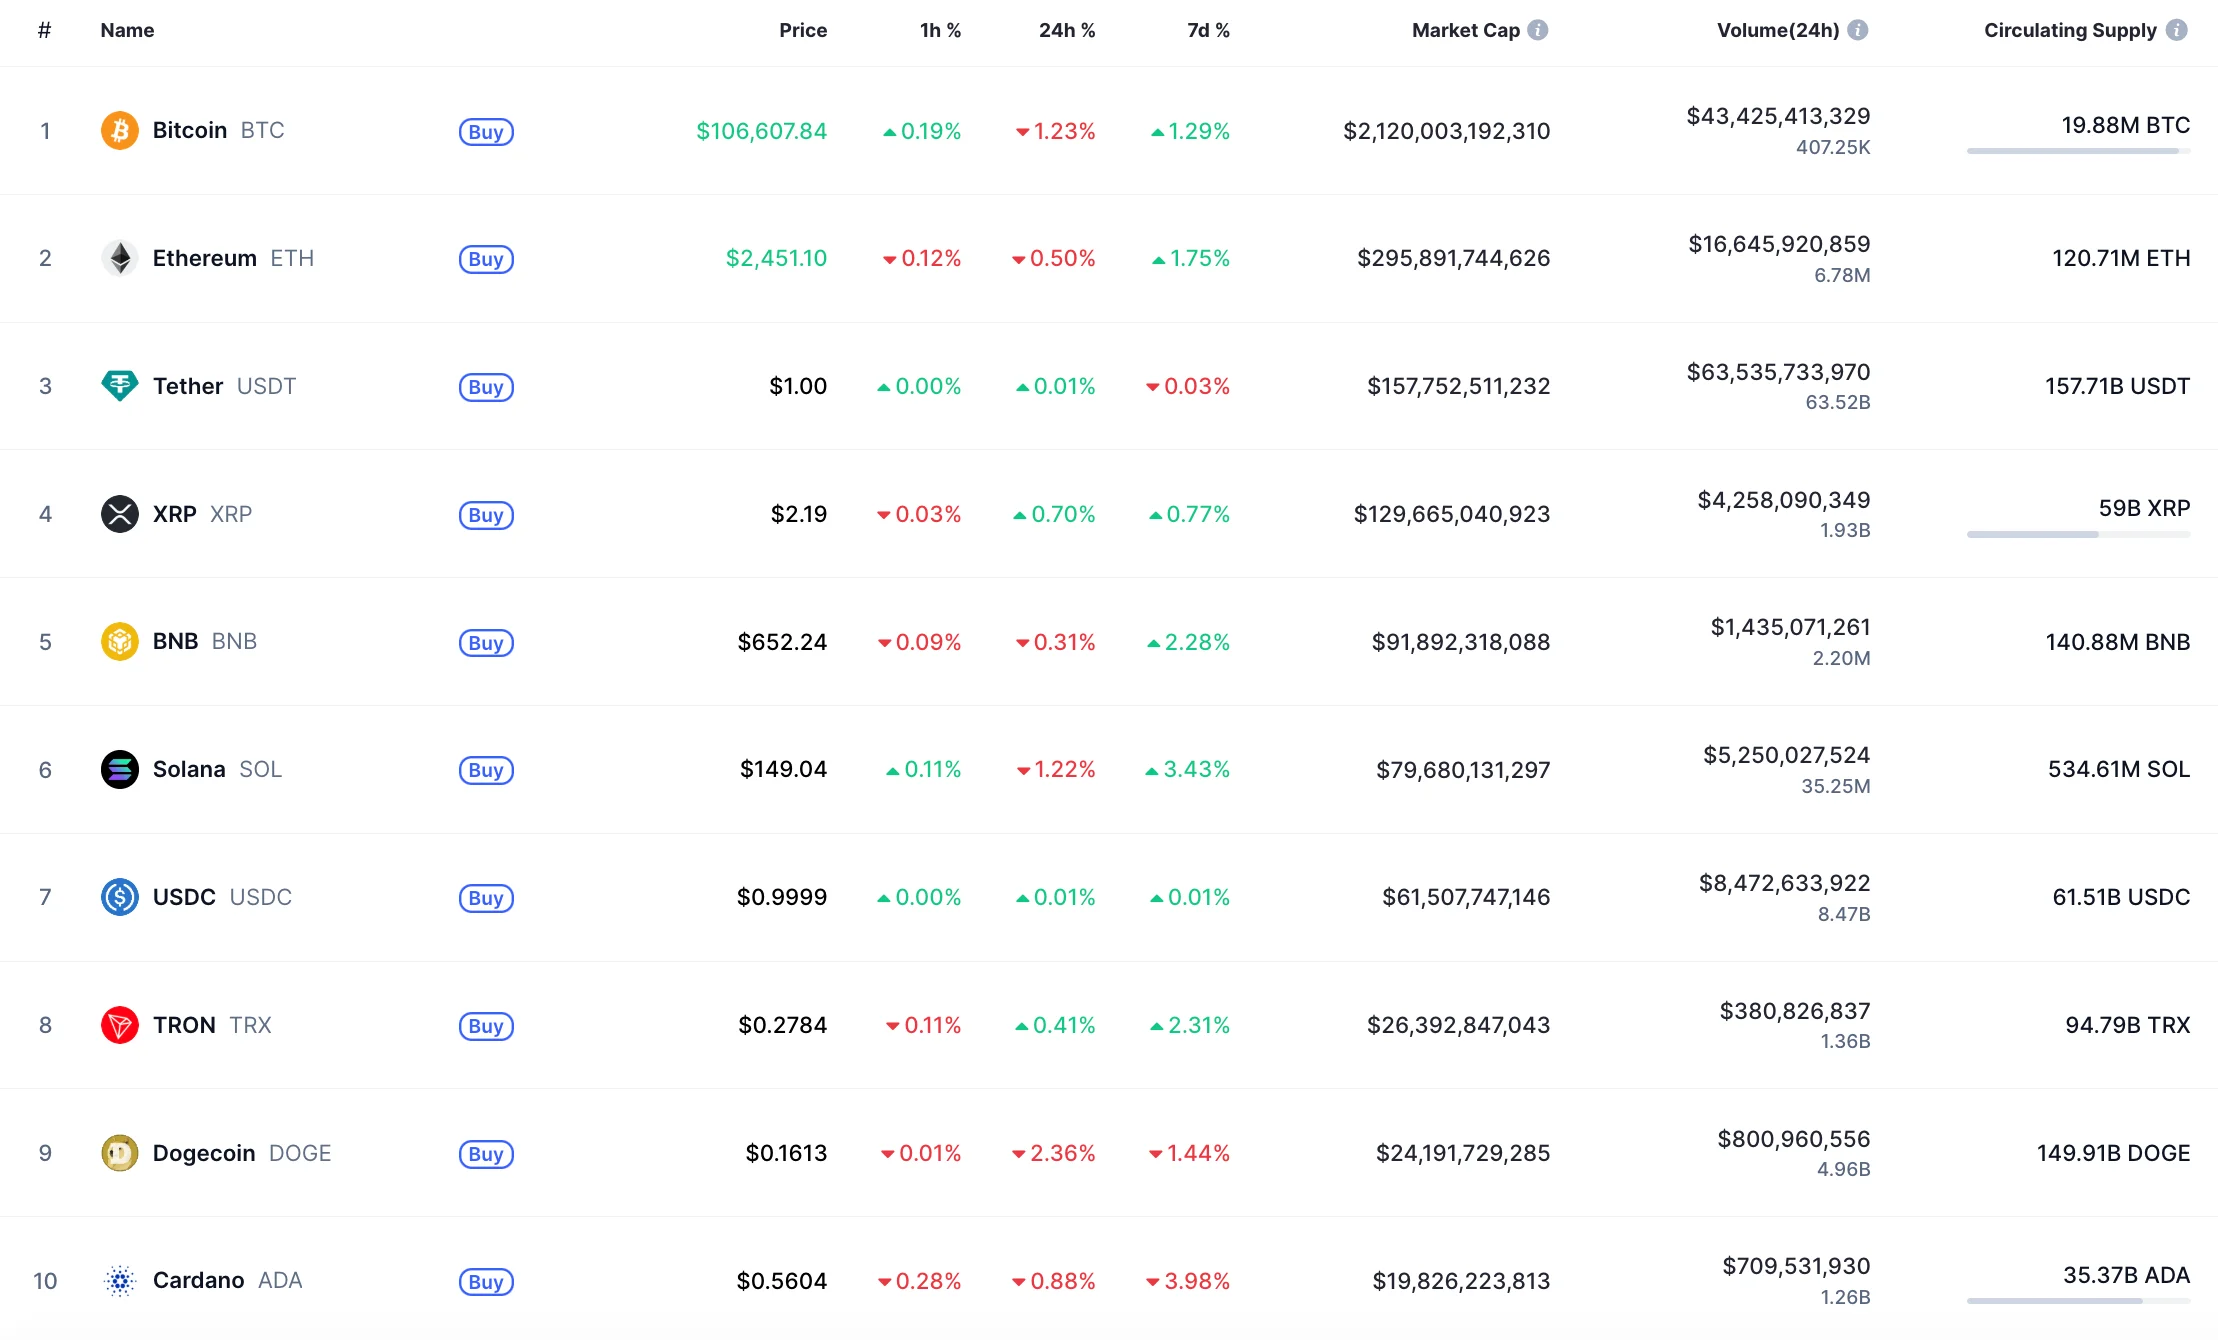The height and width of the screenshot is (1340, 2218).
Task: Click Ethereum's 24h volume amount
Action: point(1779,244)
